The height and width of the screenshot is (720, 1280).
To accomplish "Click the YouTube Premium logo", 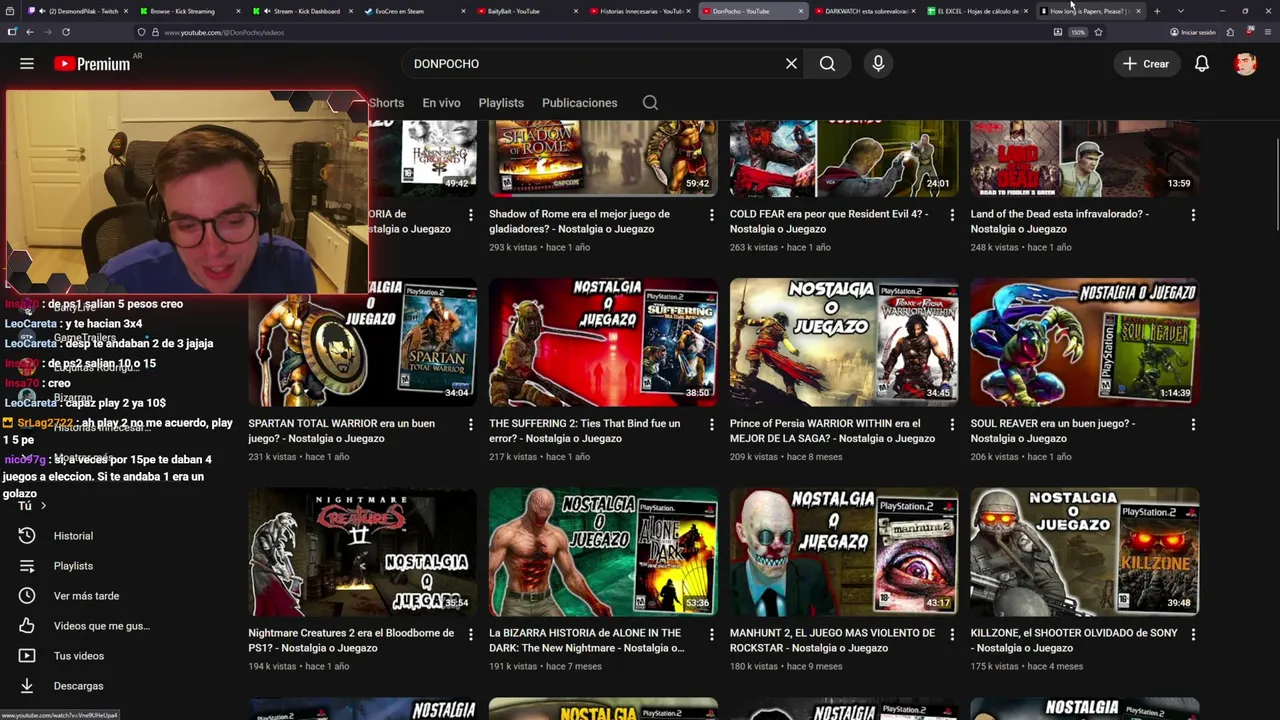I will [92, 63].
